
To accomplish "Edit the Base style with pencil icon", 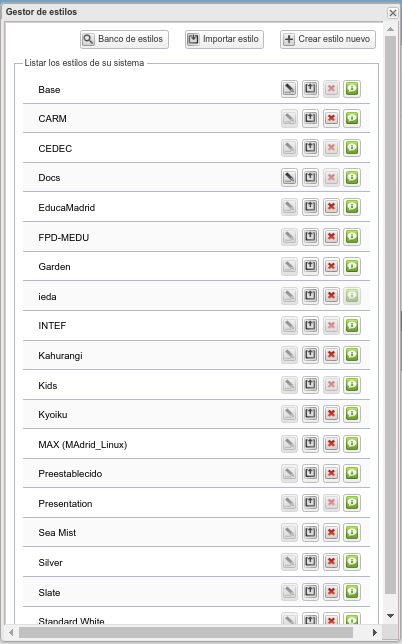I will (x=289, y=89).
